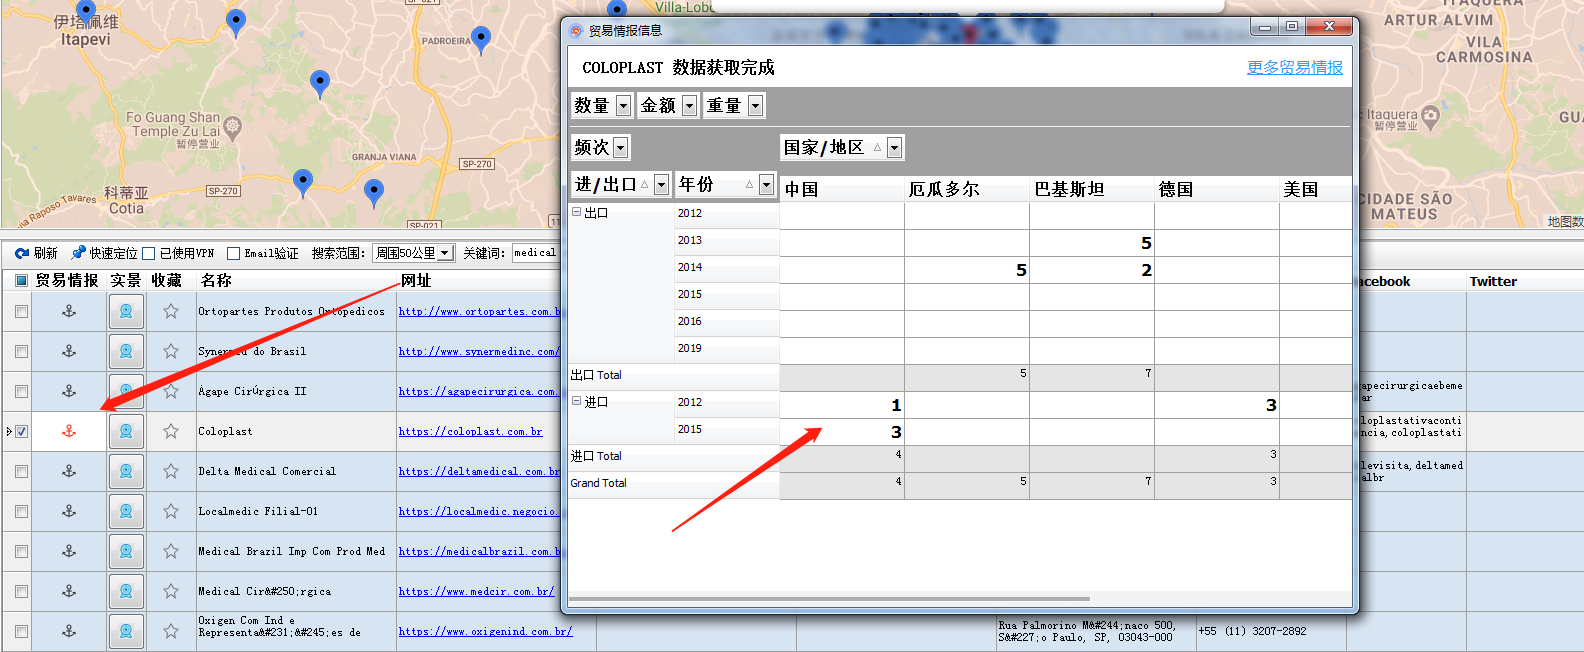Open trade info anchor for Synermed do Brasil

pos(69,351)
